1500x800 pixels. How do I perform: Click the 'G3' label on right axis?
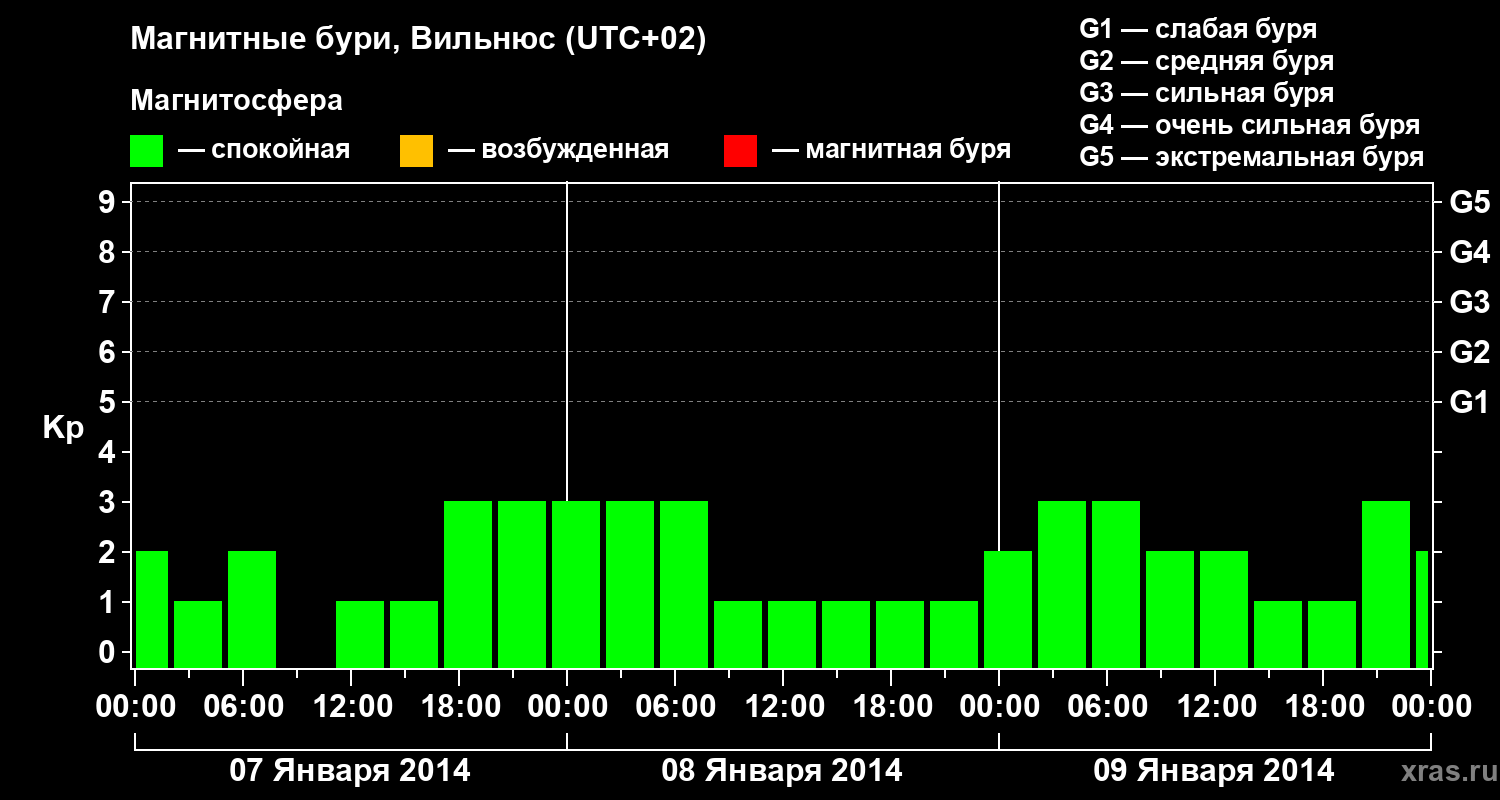pos(1469,302)
